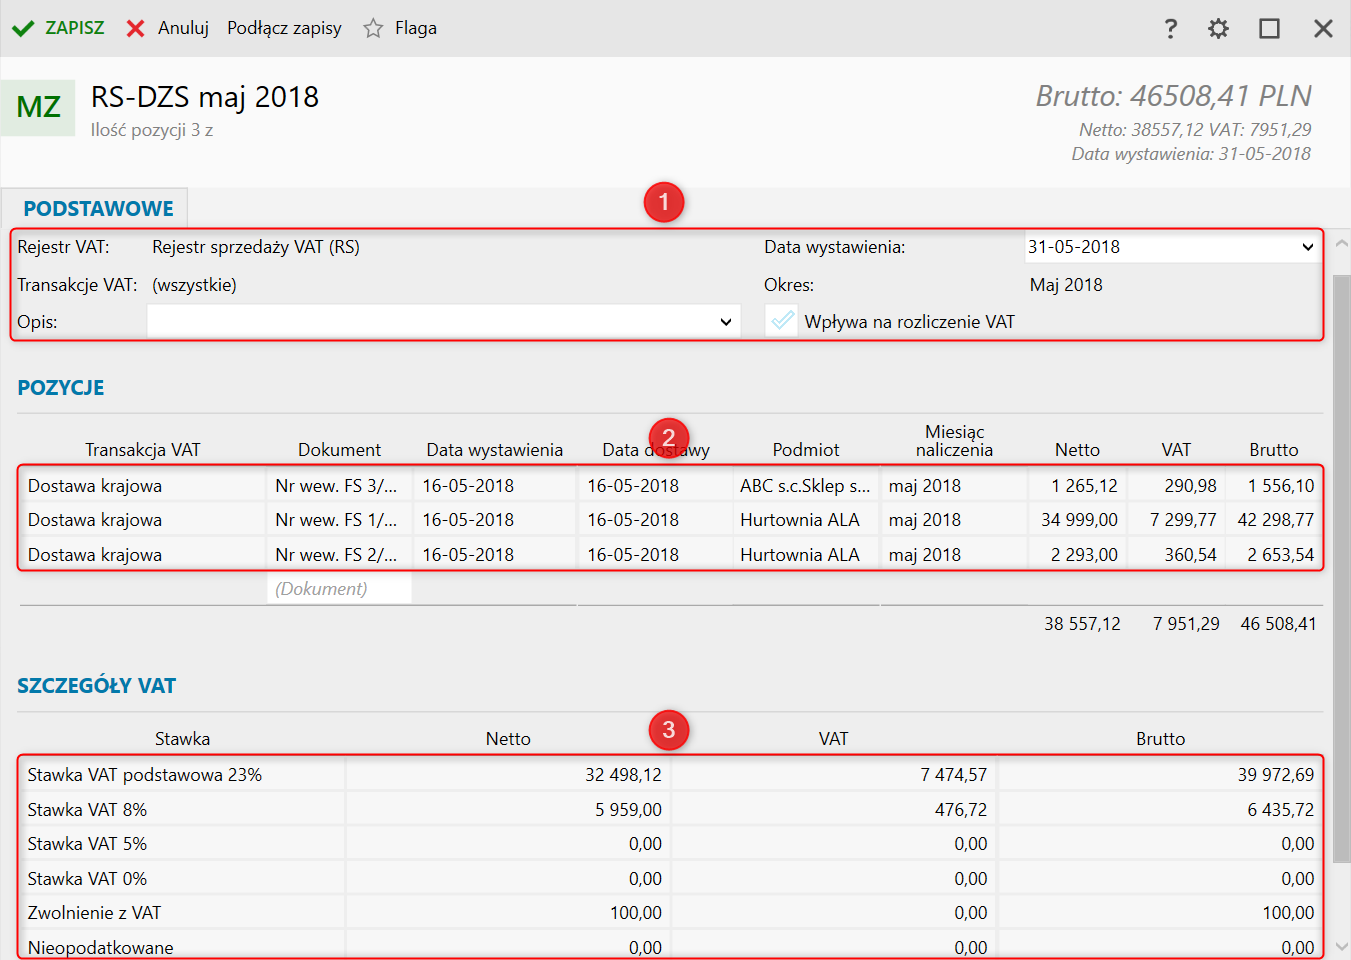The height and width of the screenshot is (960, 1351).
Task: Click the total Netto 38 557,12
Action: 1082,624
